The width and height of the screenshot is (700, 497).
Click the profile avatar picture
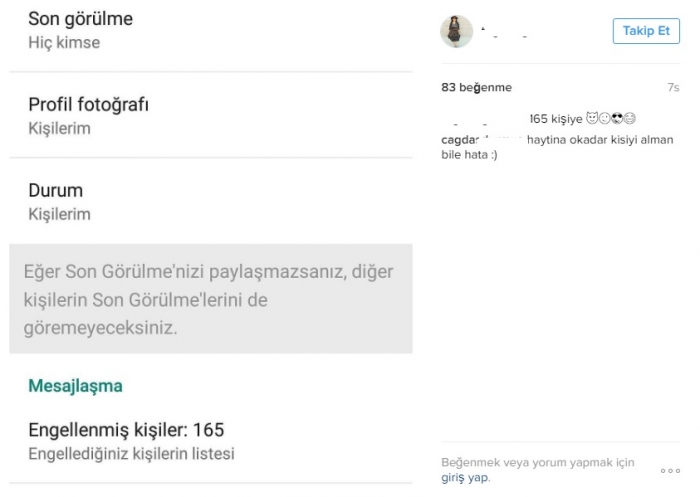(457, 32)
